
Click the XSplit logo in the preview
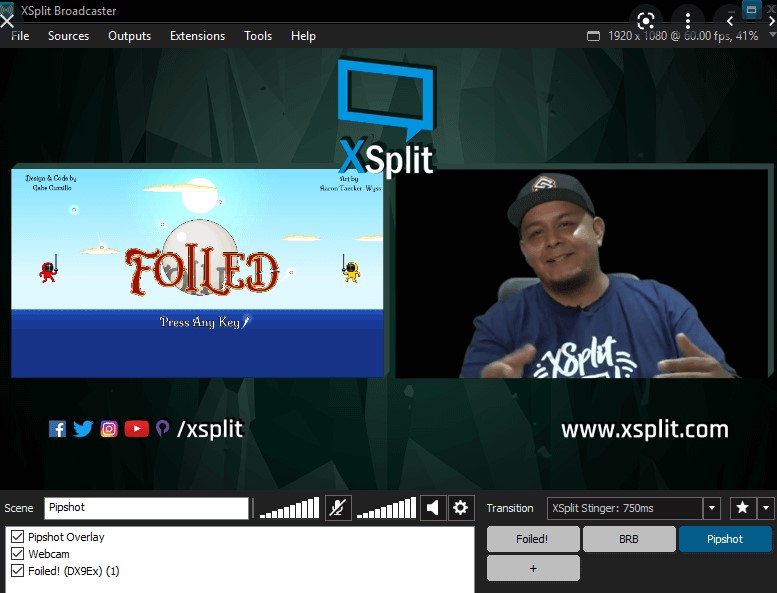click(387, 117)
